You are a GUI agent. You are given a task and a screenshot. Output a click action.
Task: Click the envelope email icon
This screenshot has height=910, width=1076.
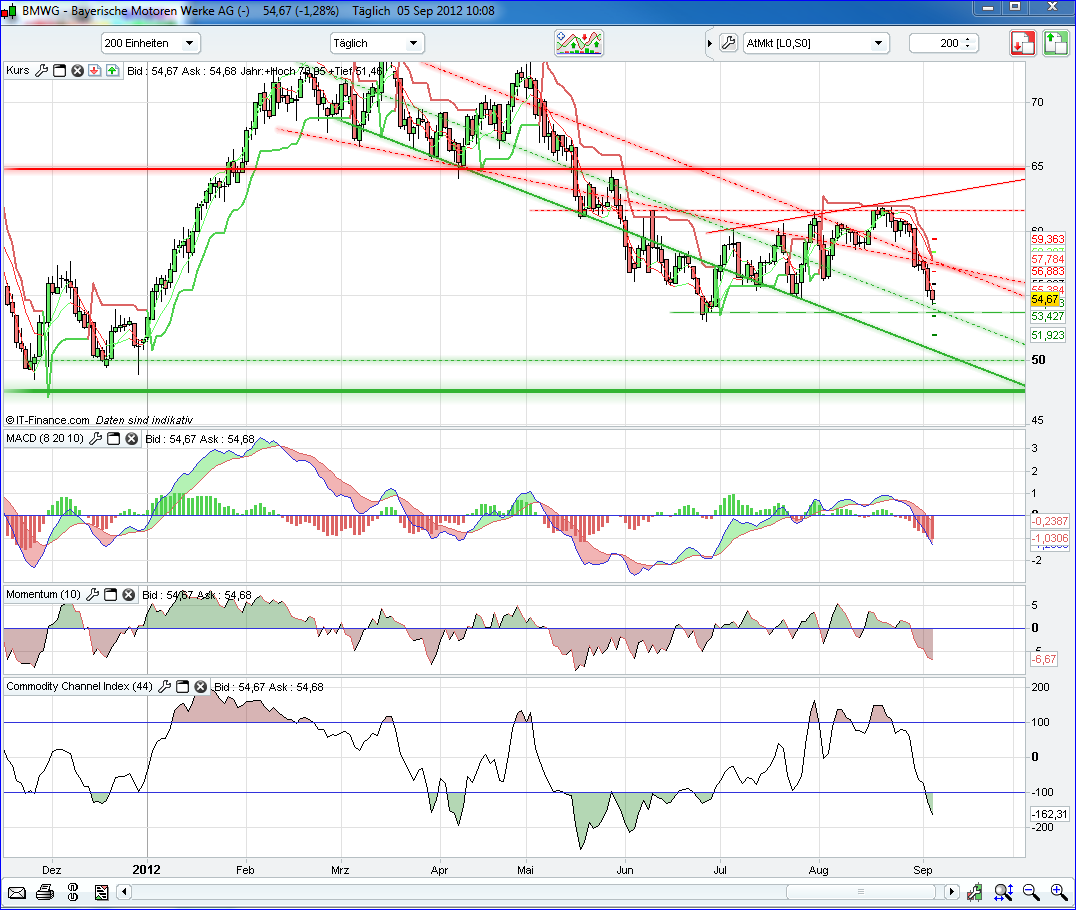16,892
